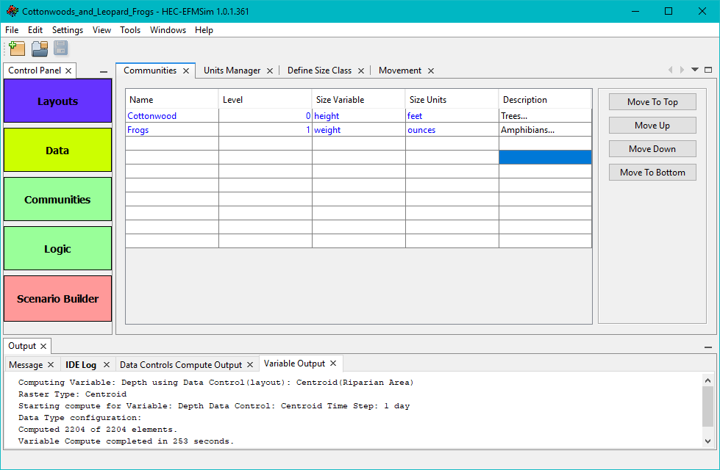Open the Tools menu
Screen dimensions: 720x470
point(130,30)
